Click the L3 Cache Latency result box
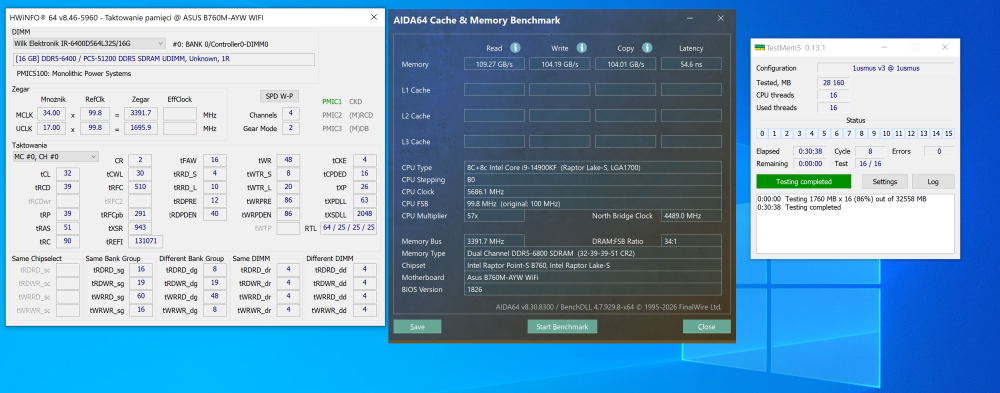 tap(691, 141)
